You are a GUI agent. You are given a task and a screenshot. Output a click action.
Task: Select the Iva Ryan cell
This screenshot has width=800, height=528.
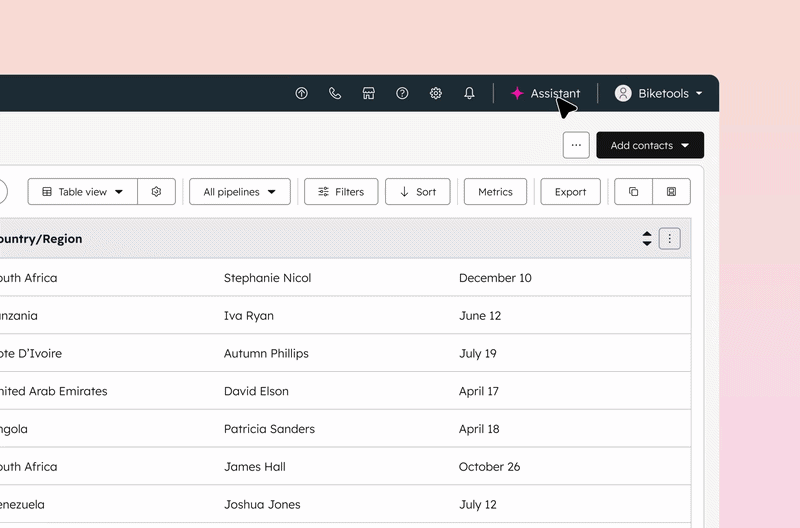tap(248, 316)
